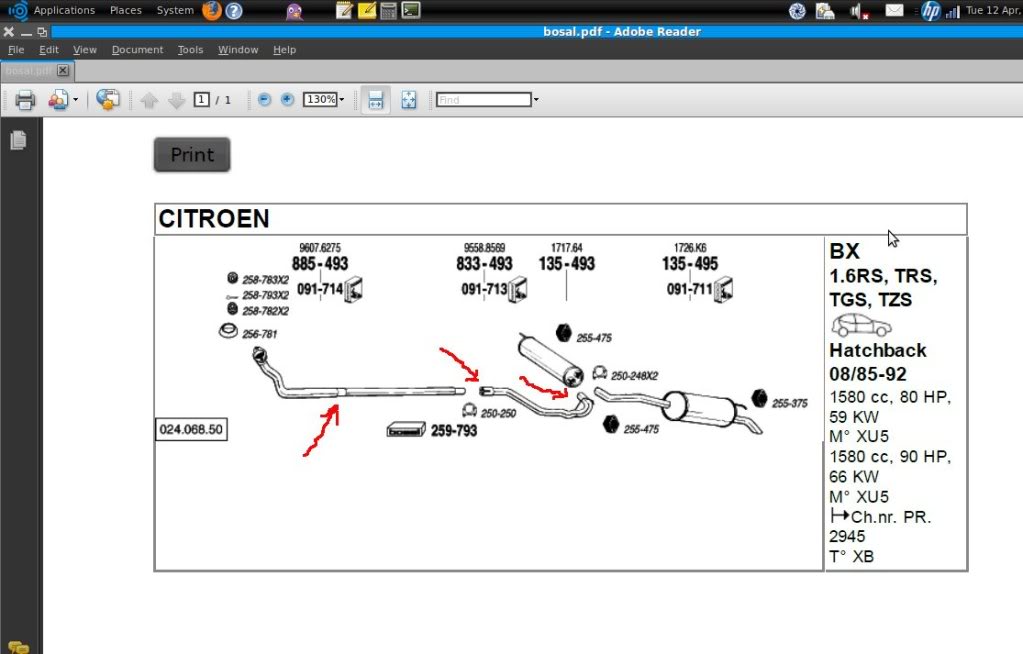
Task: Click the CITROEN heading
Action: tap(214, 219)
